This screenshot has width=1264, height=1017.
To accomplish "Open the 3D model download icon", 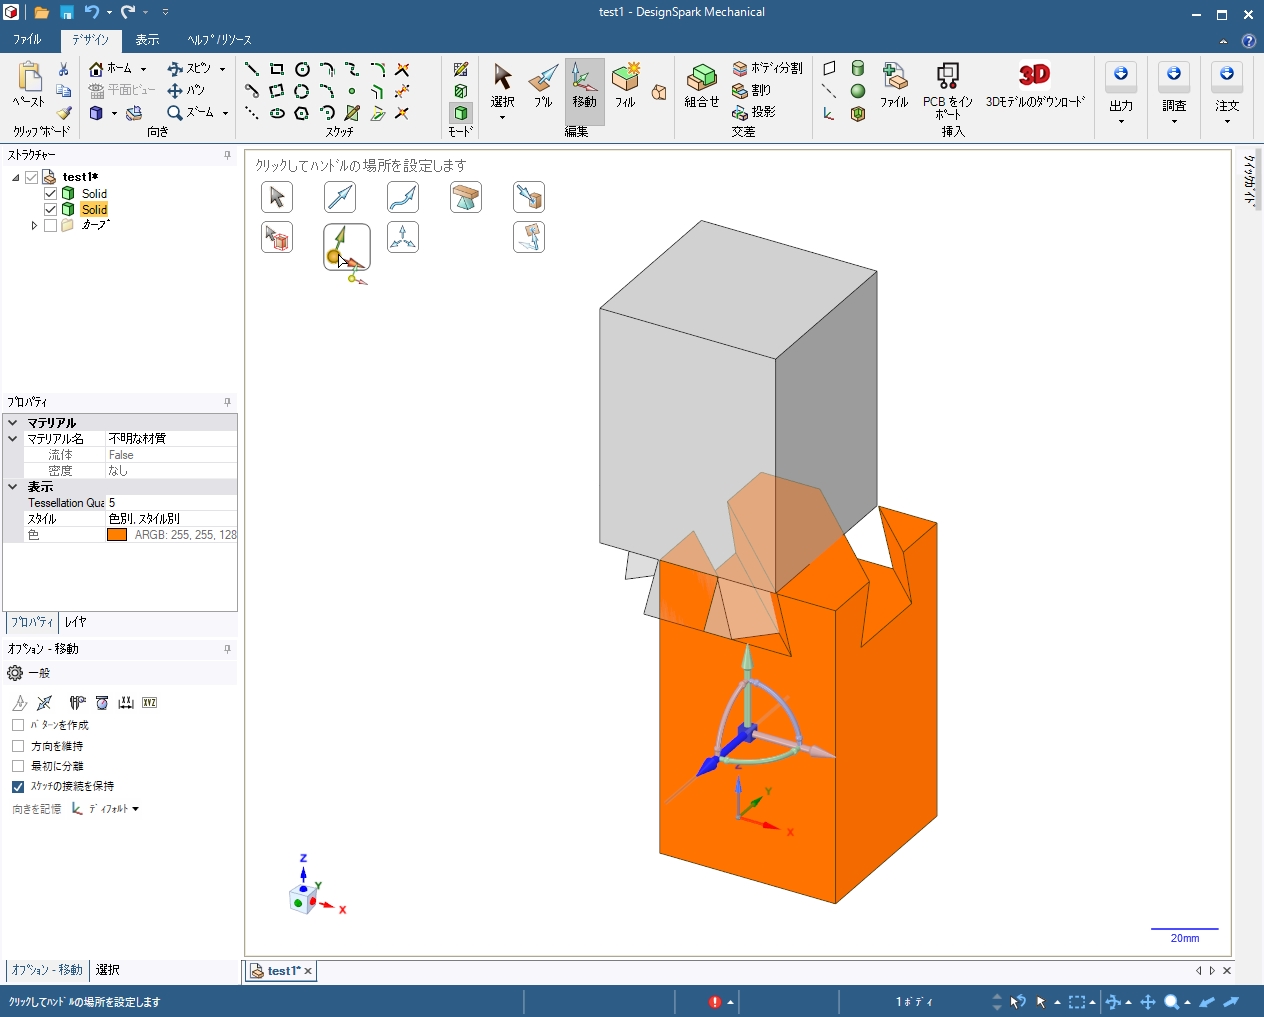I will (1034, 76).
